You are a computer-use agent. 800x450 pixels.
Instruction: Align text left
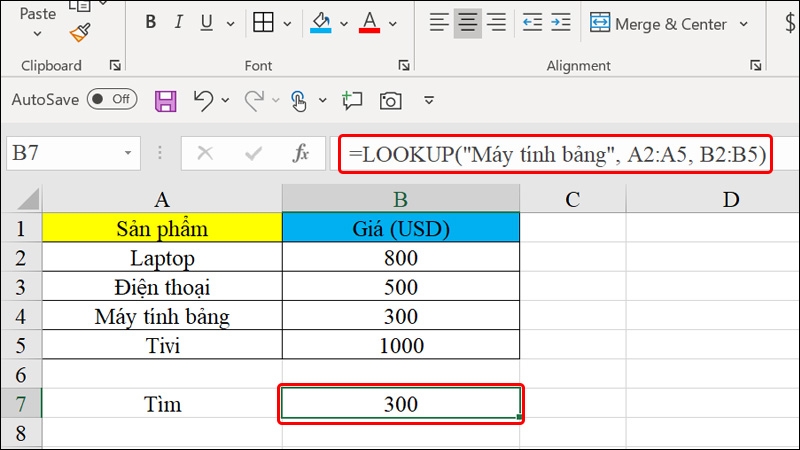(439, 22)
